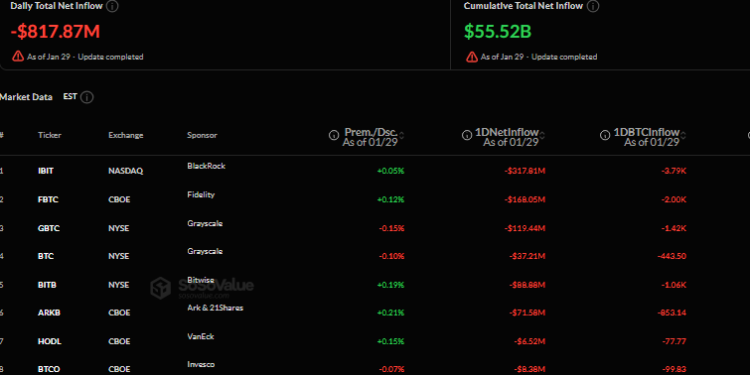Click the -0.15% discount value

click(x=392, y=228)
